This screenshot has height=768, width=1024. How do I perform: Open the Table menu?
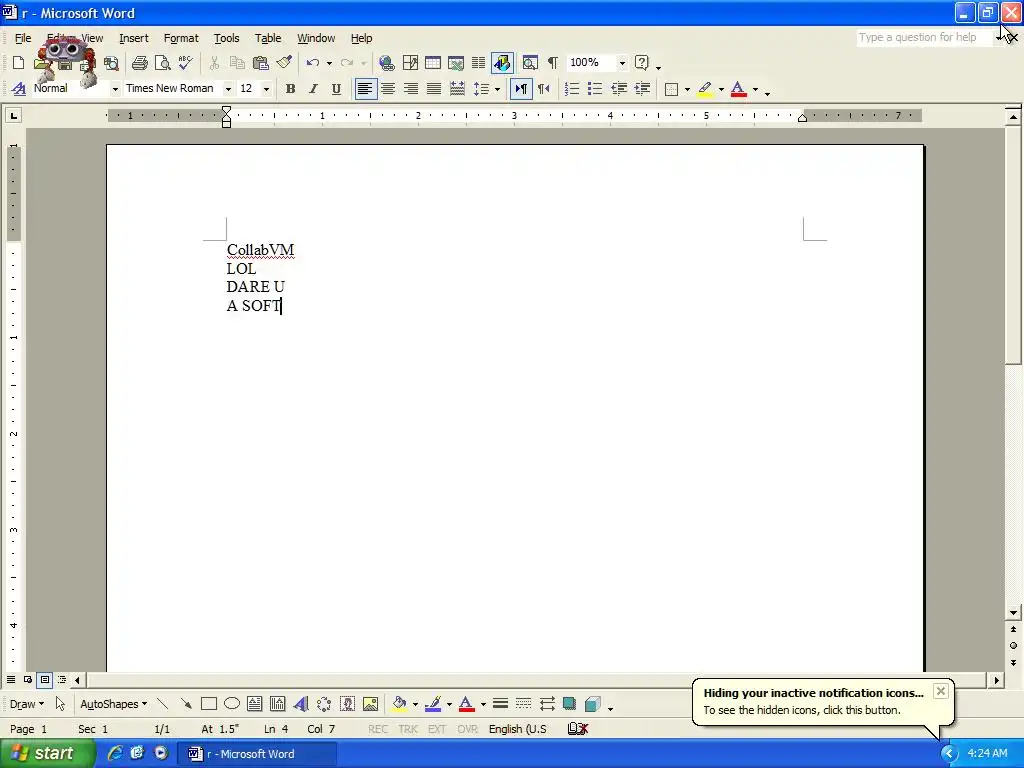[268, 38]
